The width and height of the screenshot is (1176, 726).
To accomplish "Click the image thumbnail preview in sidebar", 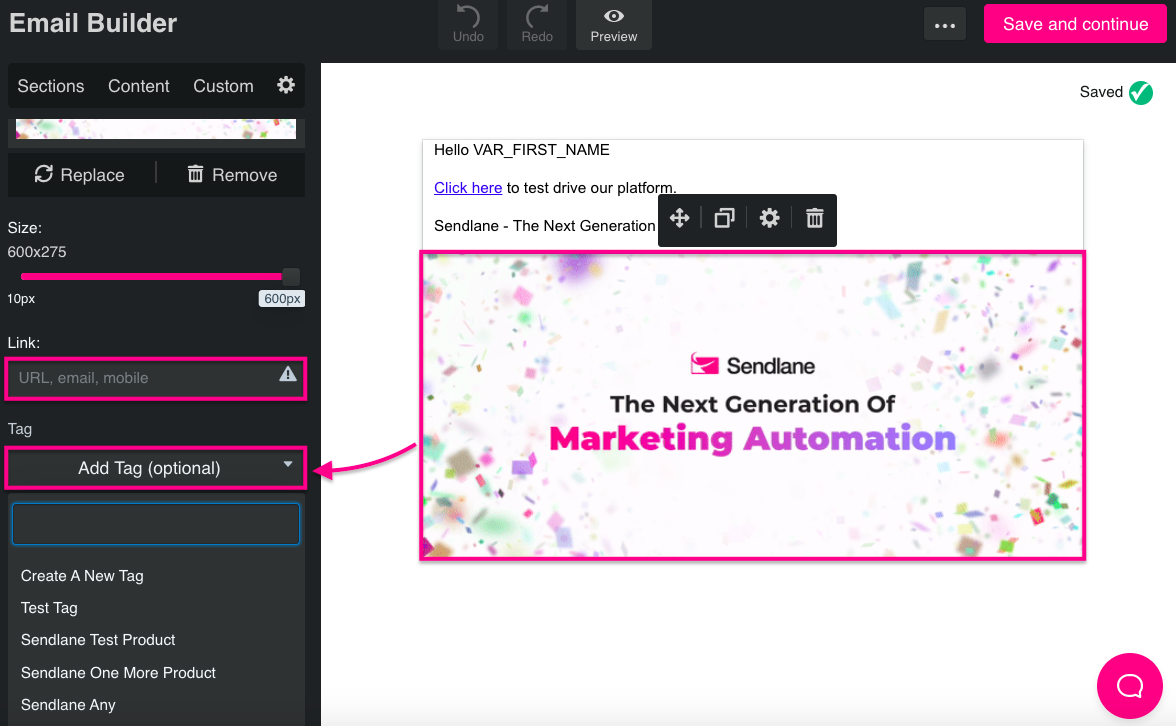I will 156,129.
